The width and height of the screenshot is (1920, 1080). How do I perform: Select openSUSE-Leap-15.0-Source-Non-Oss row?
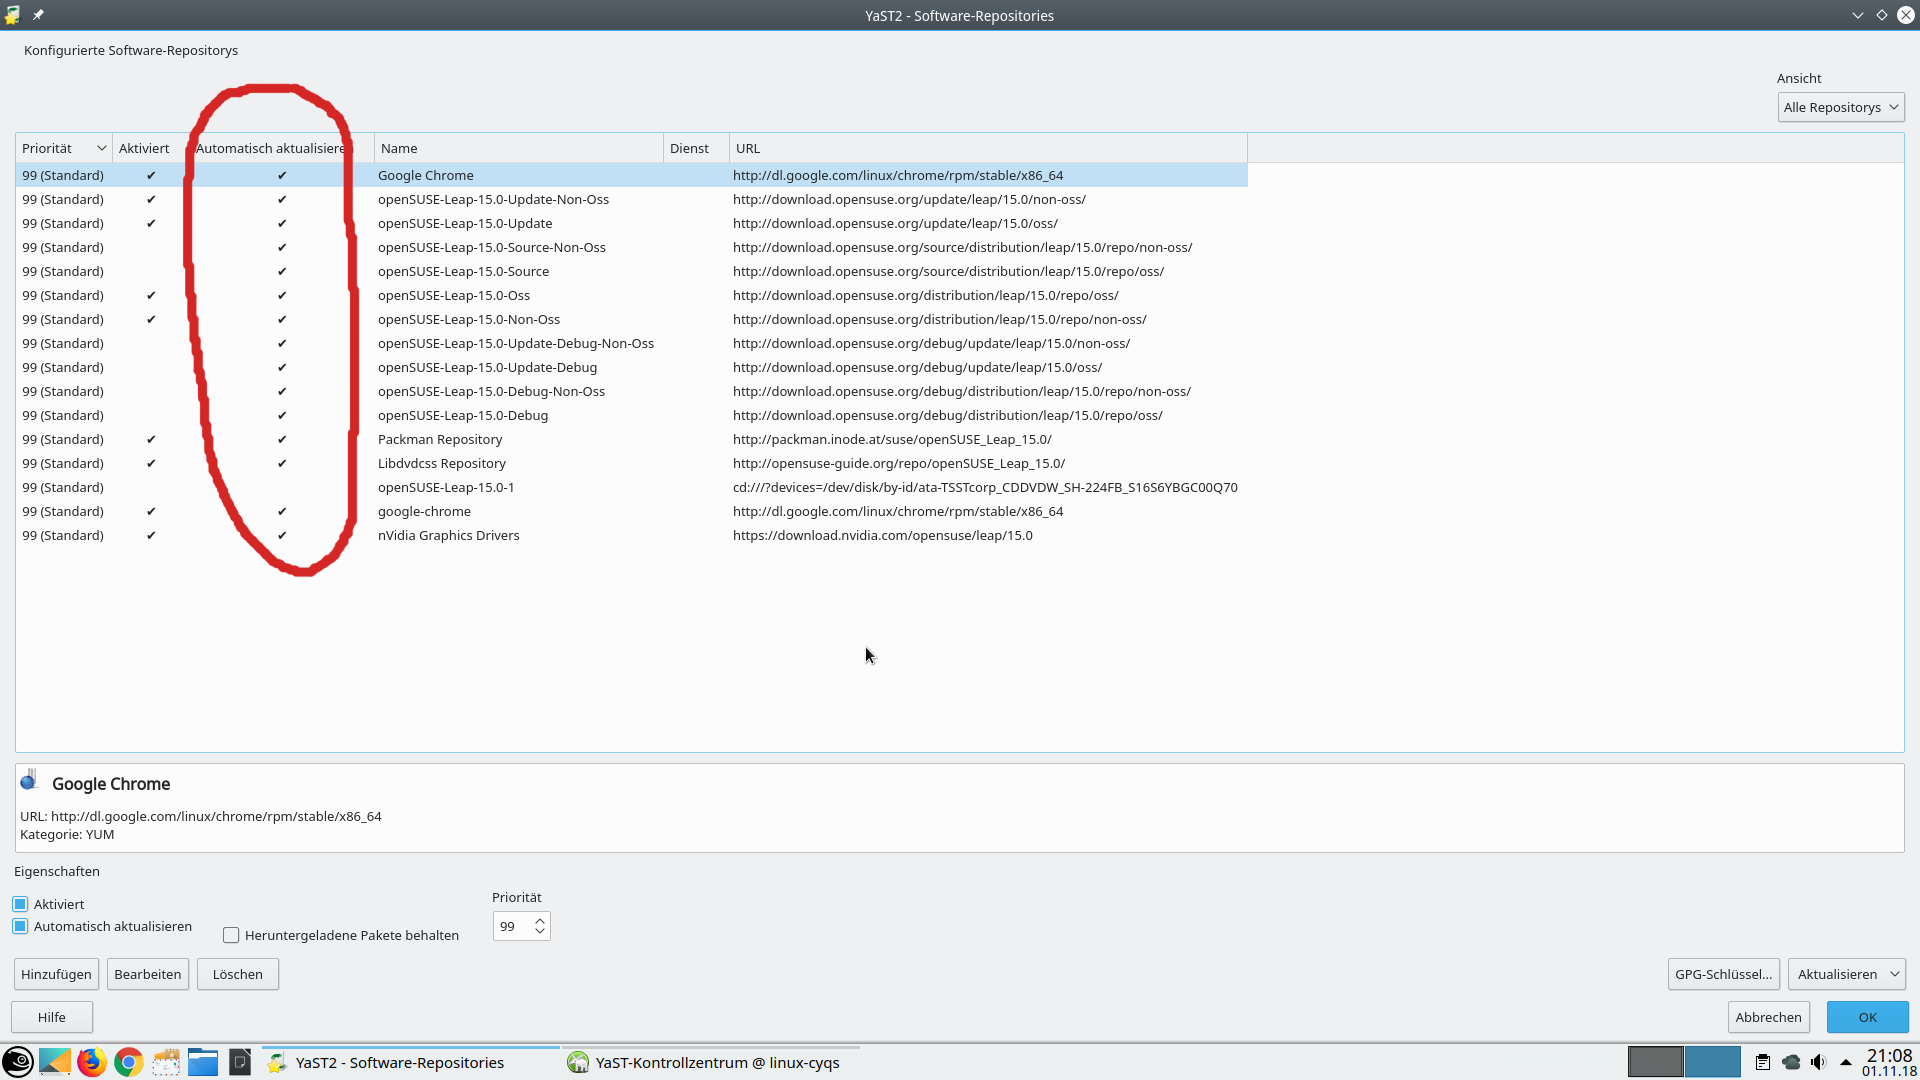[631, 247]
